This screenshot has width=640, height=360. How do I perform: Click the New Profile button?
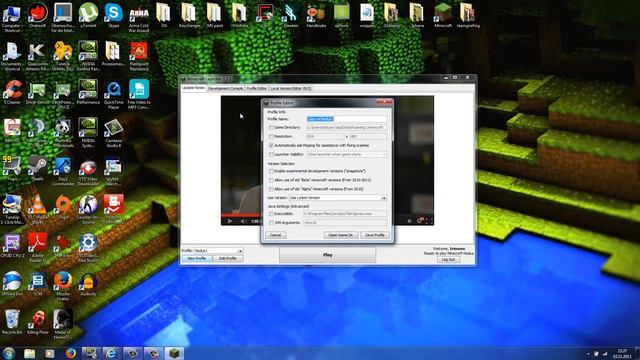click(x=197, y=258)
